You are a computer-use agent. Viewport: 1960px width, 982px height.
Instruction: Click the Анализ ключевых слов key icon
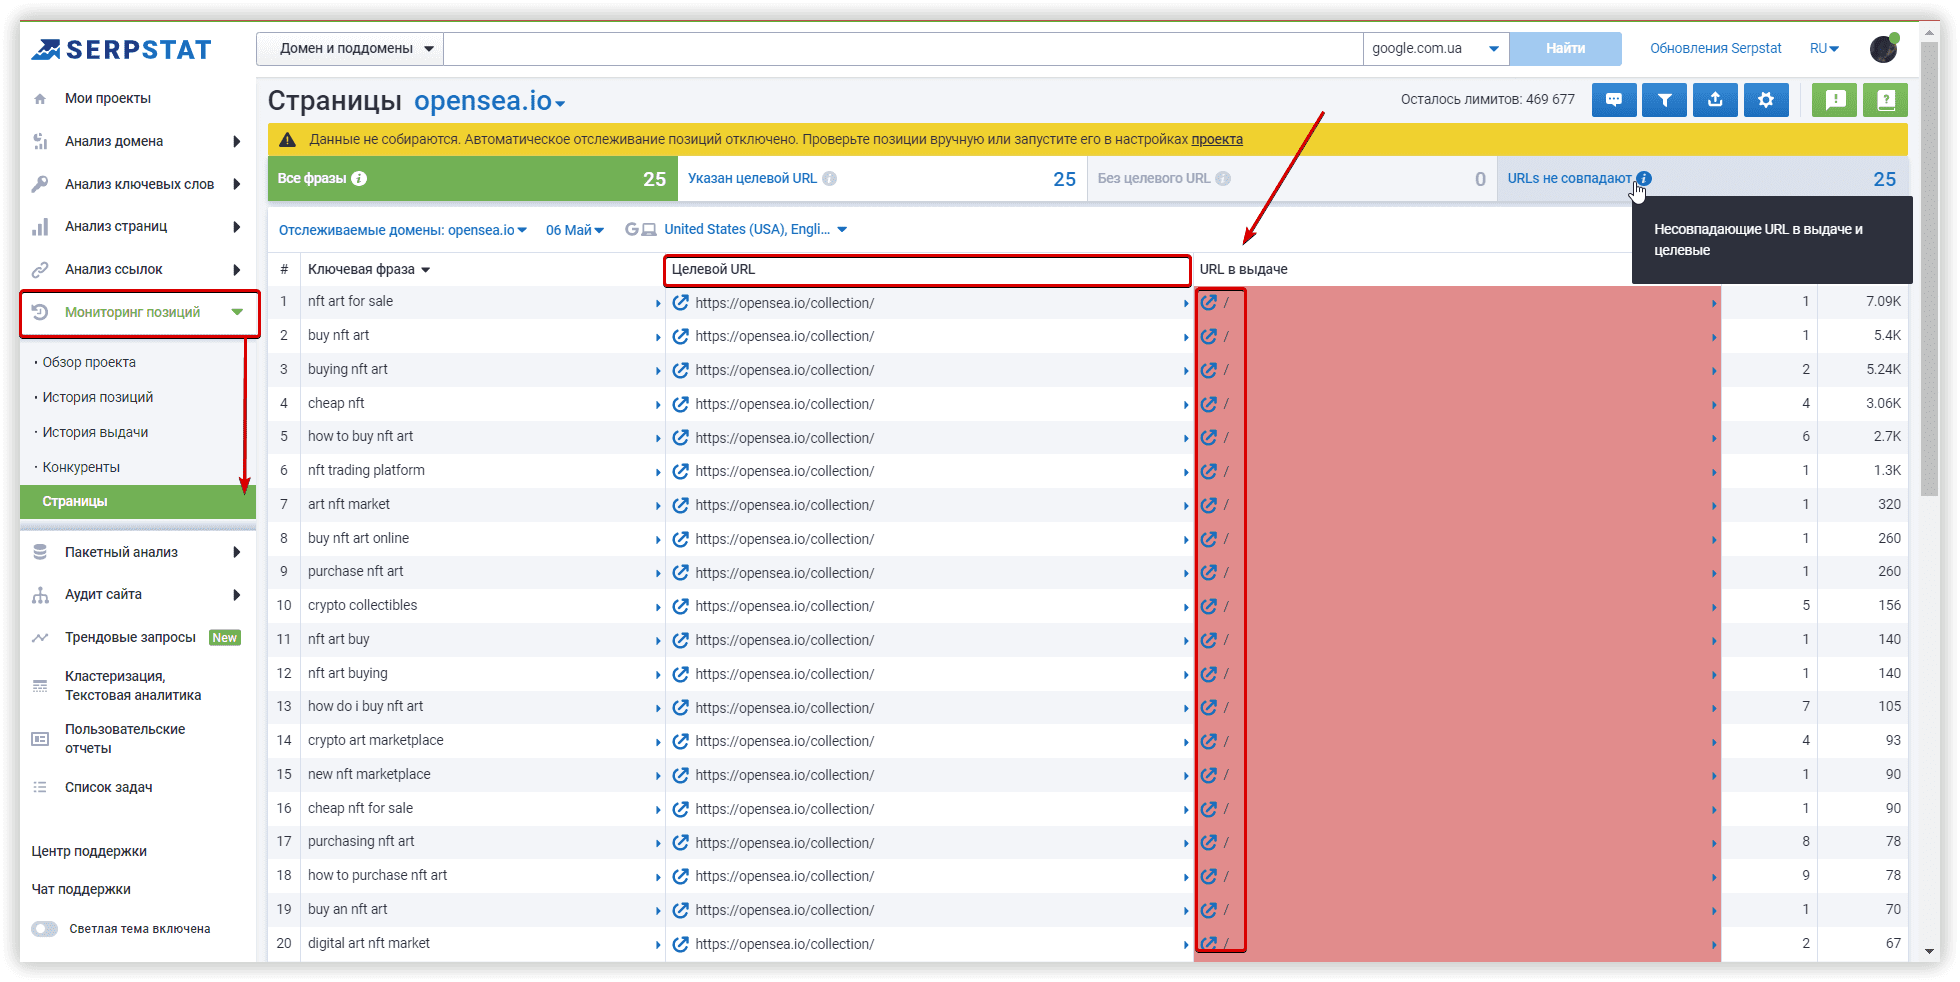tap(40, 184)
